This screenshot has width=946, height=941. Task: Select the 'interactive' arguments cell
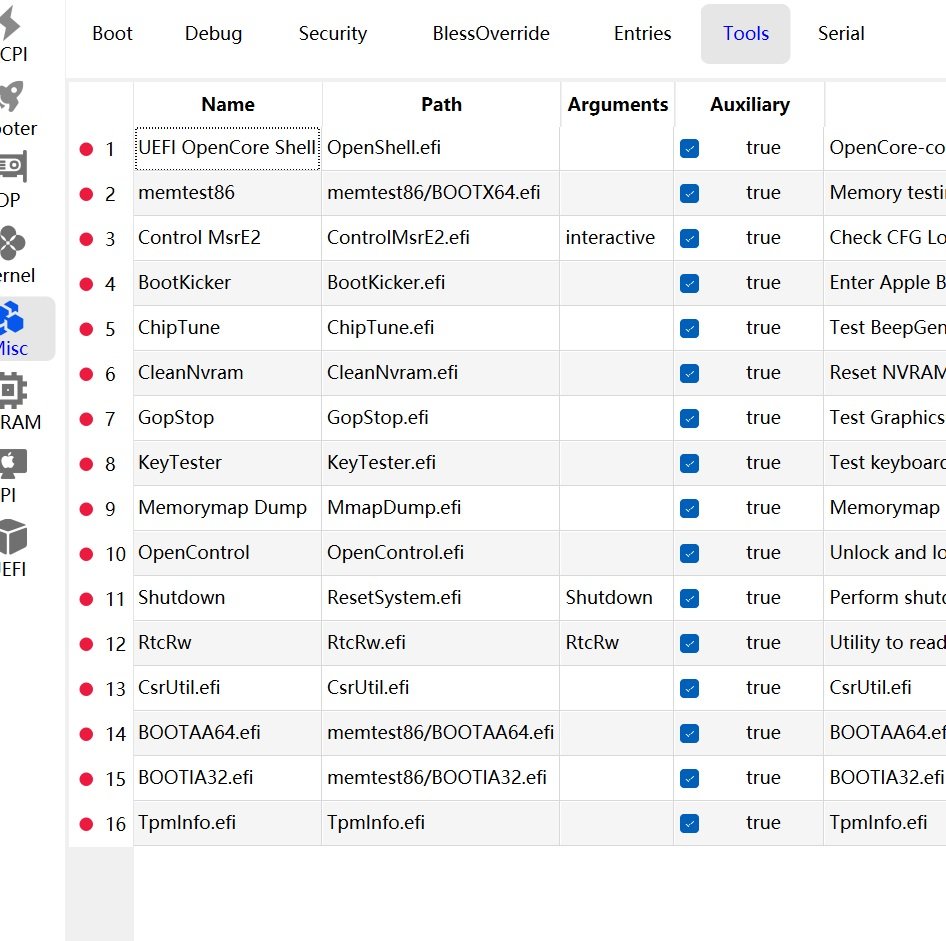617,238
